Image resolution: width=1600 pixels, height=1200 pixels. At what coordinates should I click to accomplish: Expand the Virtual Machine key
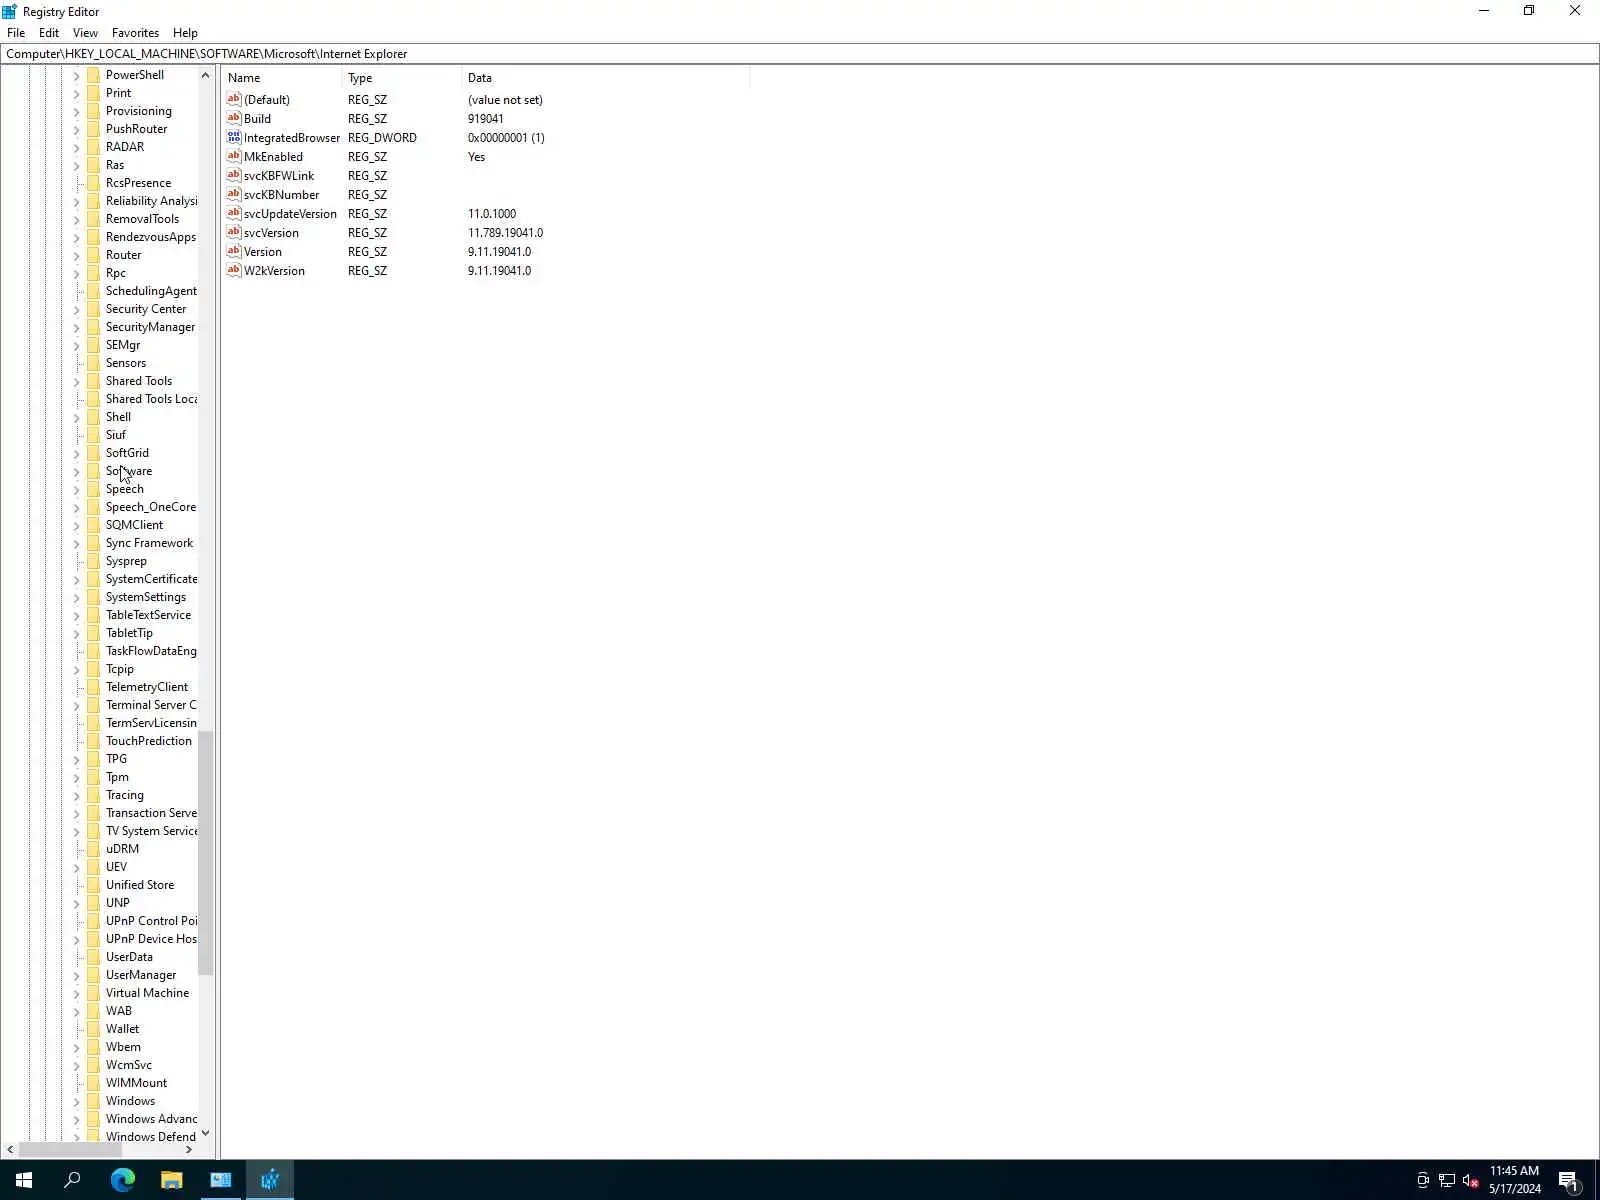pos(76,993)
